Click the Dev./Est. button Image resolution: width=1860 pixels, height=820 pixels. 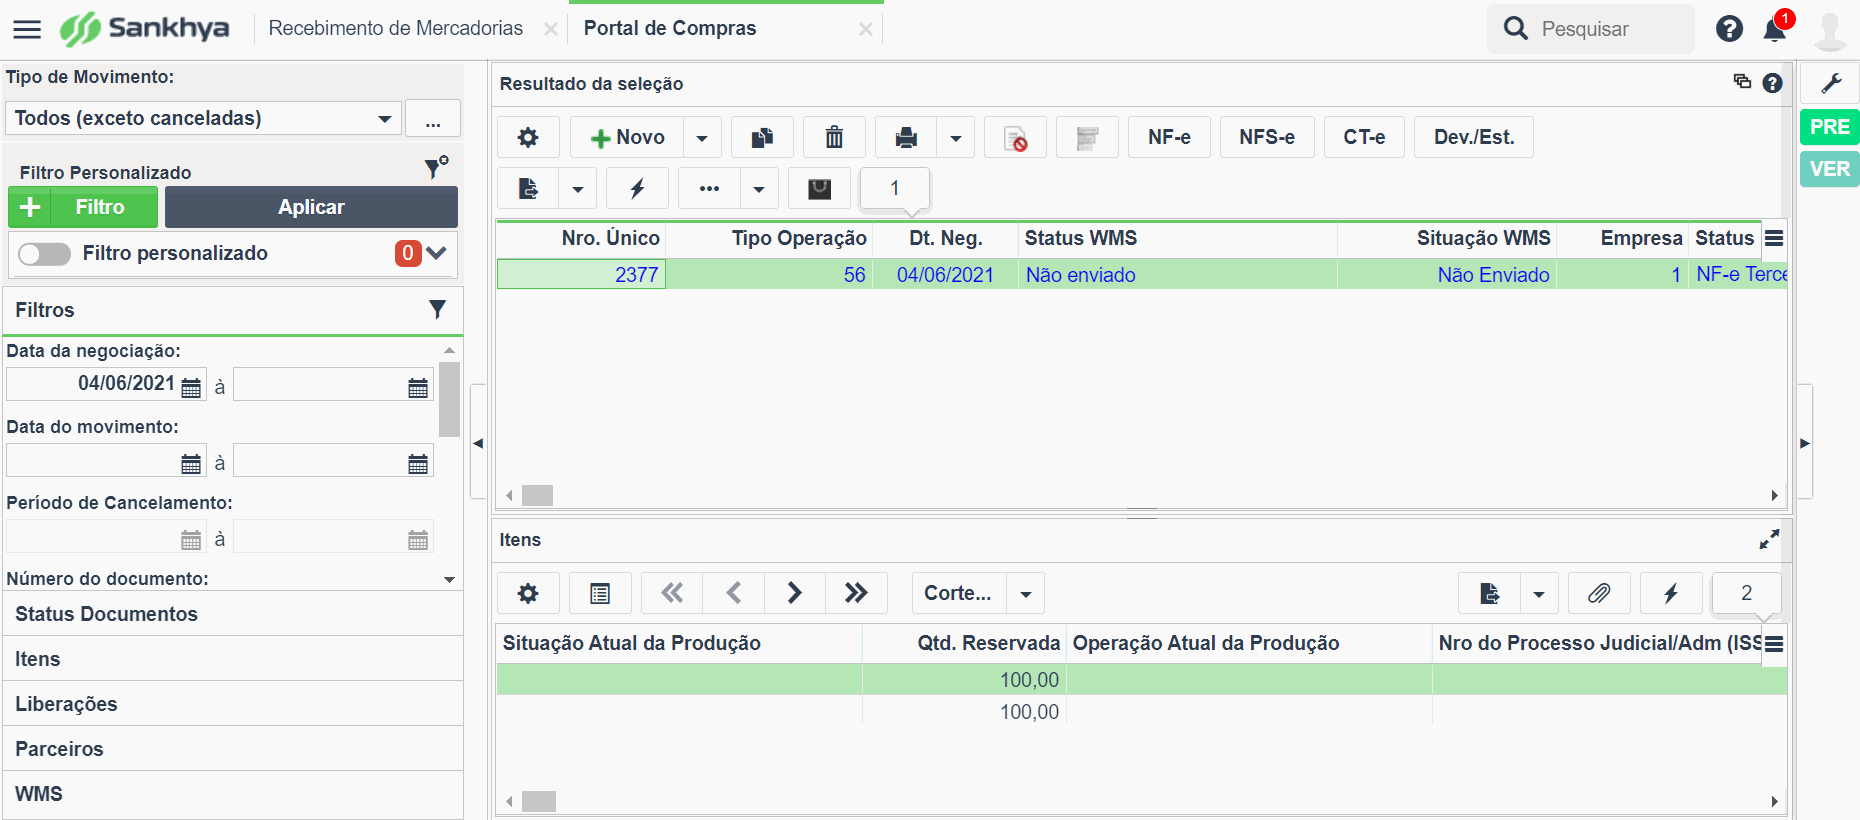1474,137
